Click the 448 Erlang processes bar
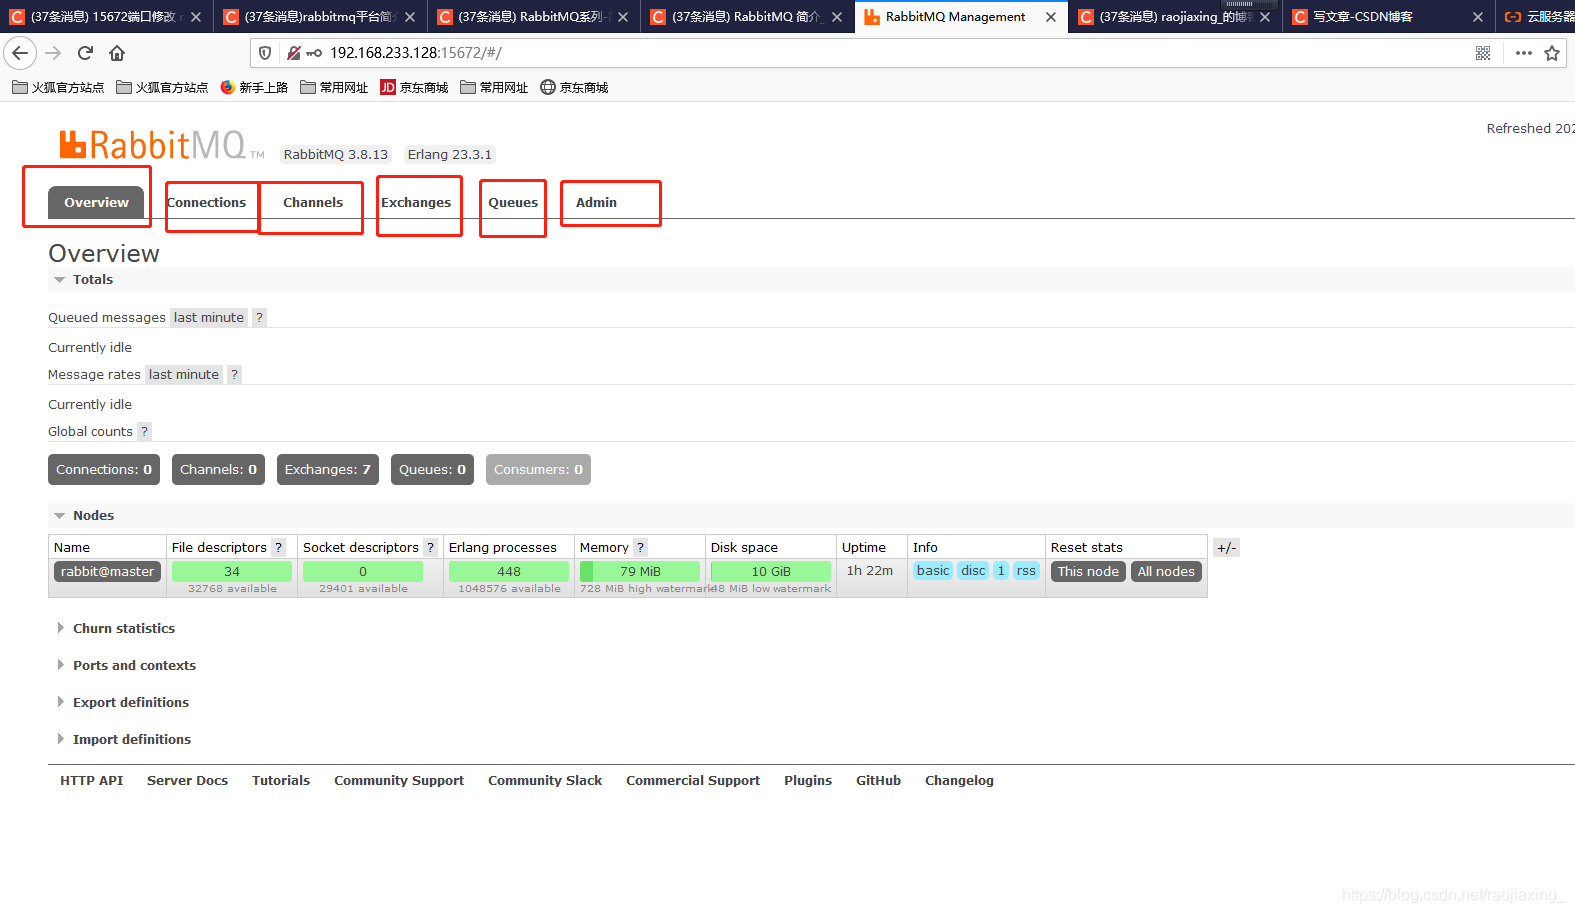 pyautogui.click(x=509, y=571)
